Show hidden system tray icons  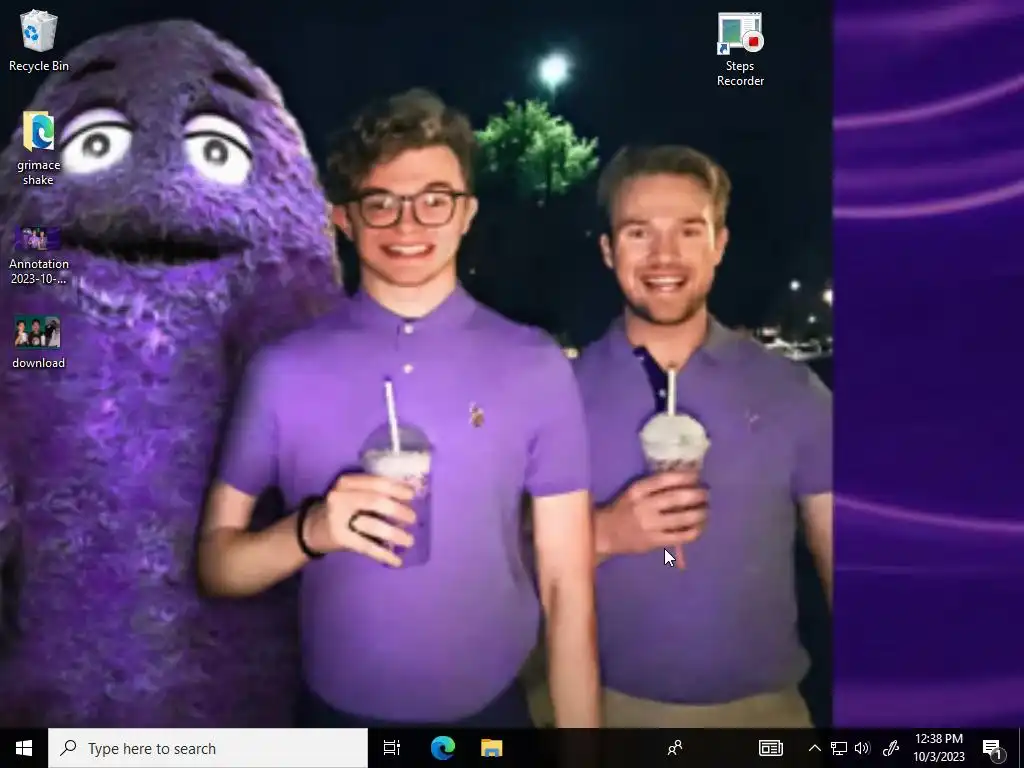click(814, 748)
